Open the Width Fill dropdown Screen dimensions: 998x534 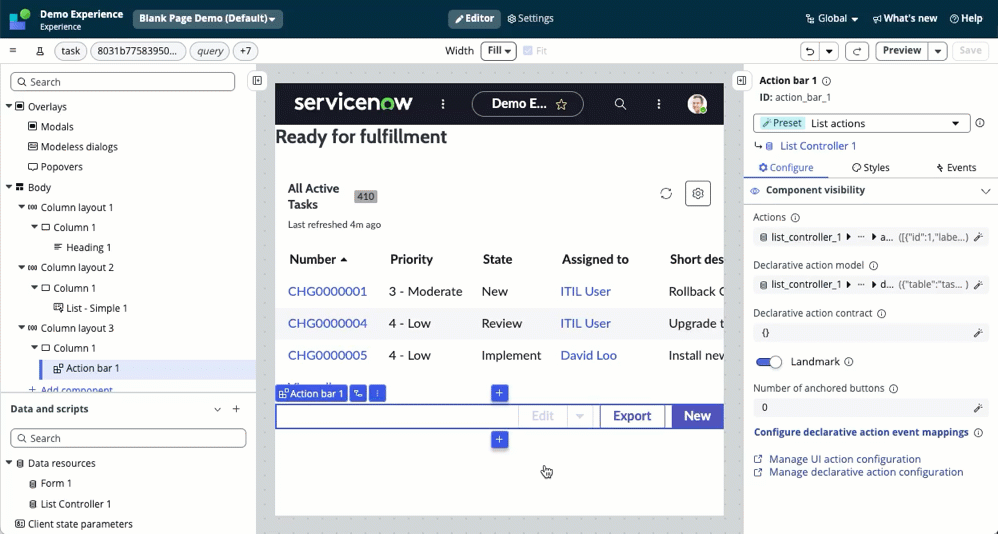(x=498, y=51)
